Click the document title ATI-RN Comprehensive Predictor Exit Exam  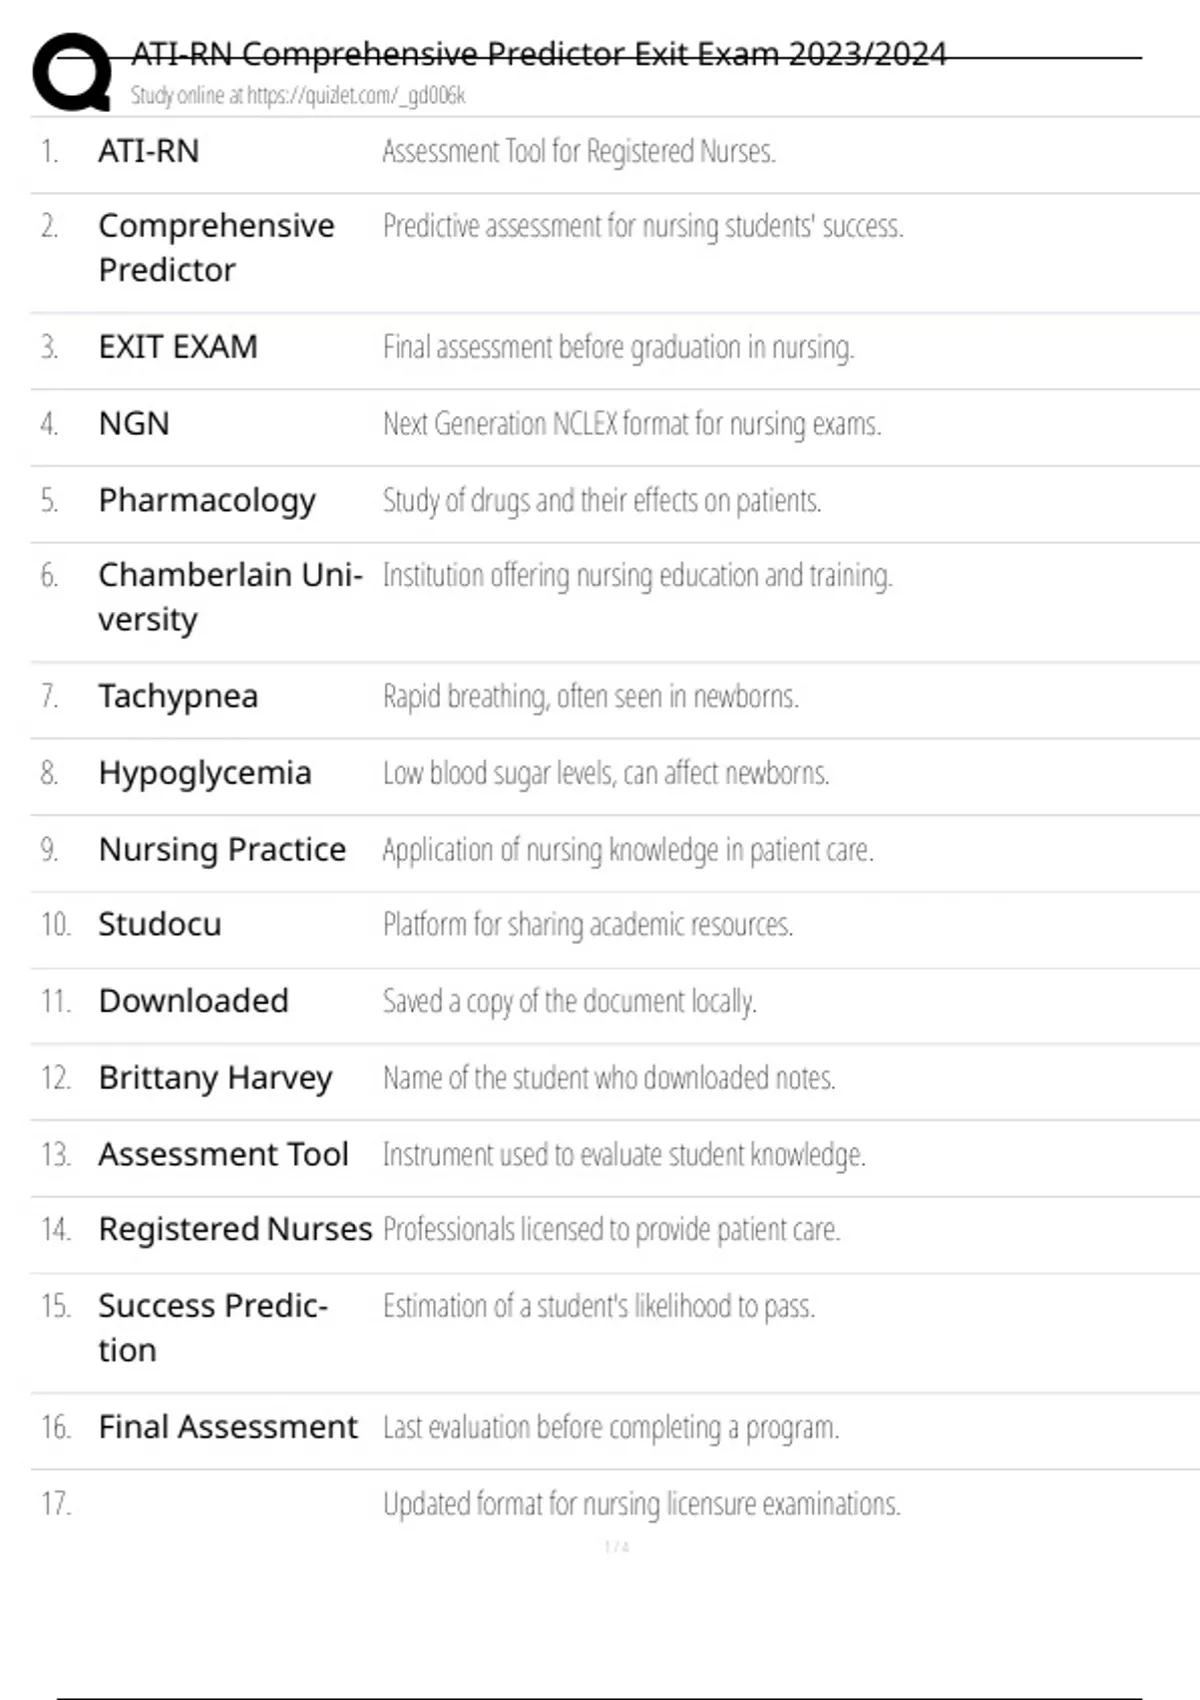pos(539,54)
